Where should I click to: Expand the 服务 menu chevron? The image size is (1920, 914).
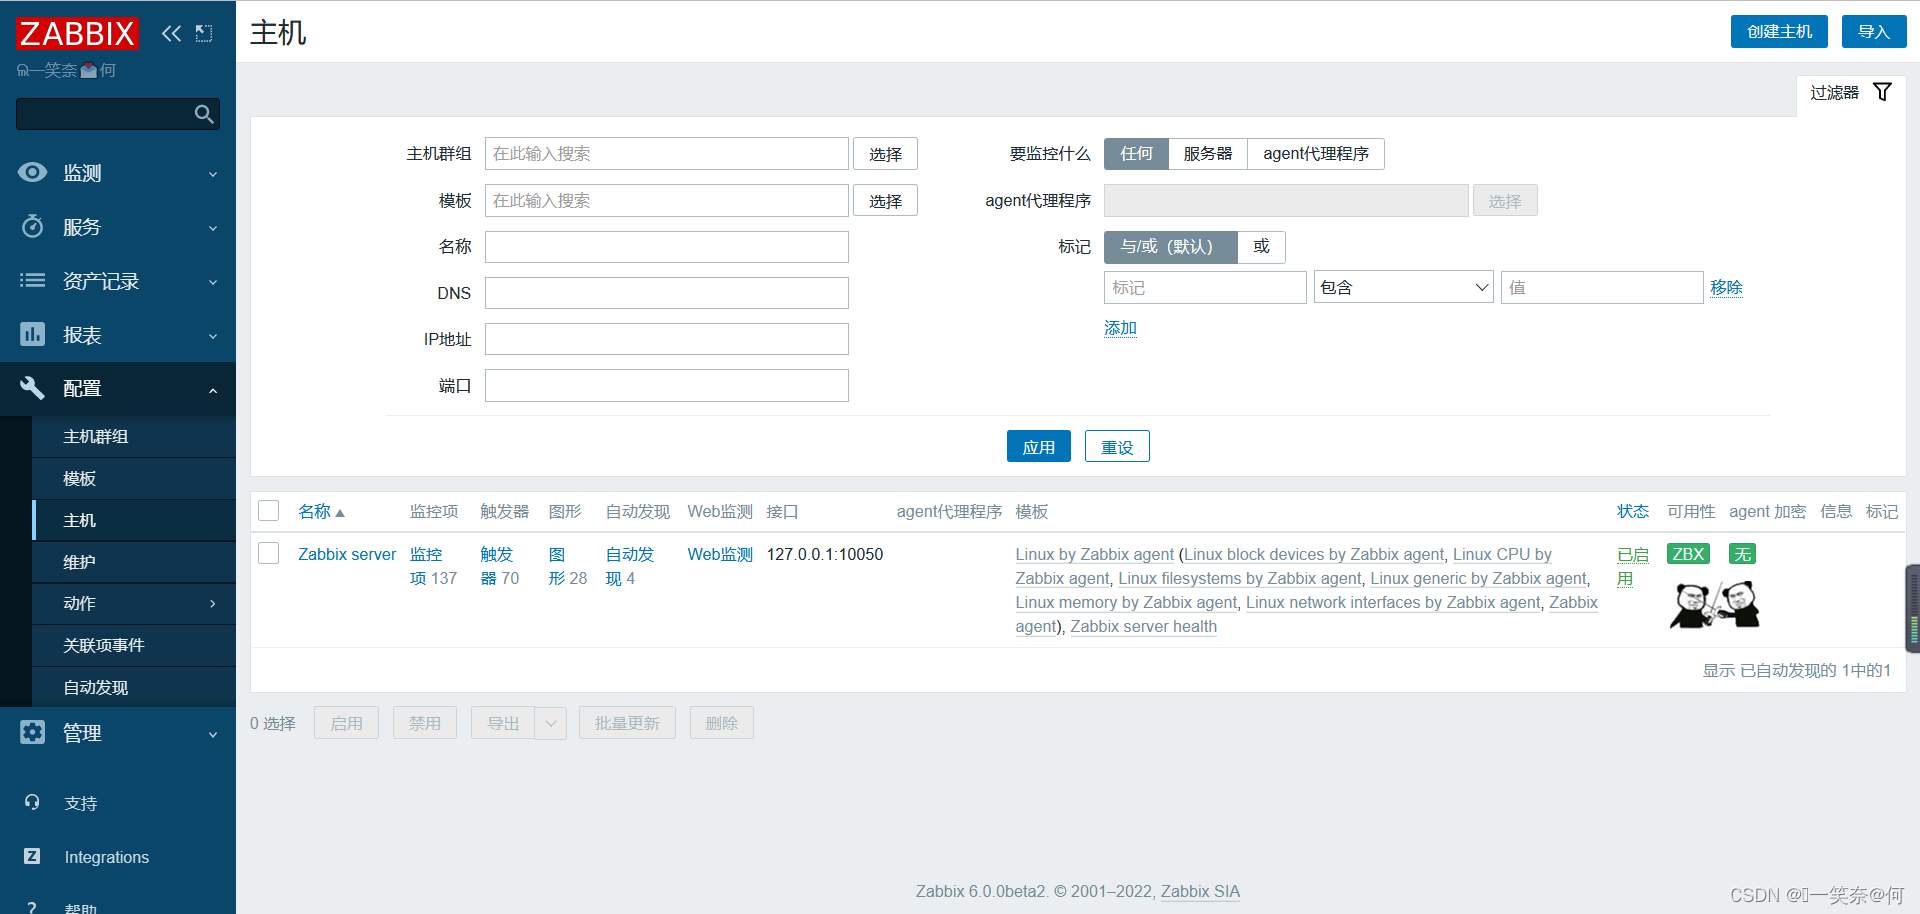213,228
